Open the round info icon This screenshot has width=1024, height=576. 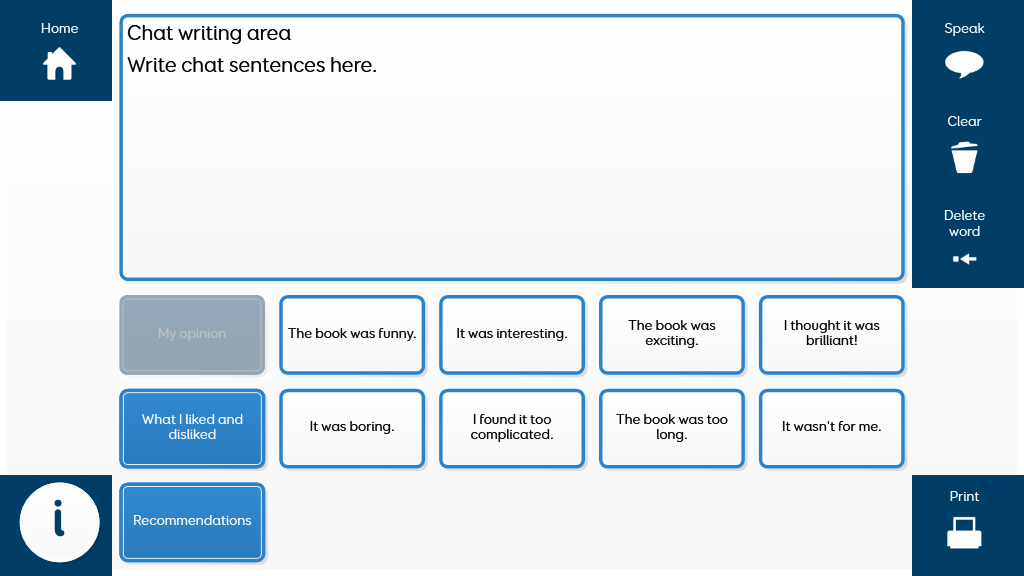59,522
